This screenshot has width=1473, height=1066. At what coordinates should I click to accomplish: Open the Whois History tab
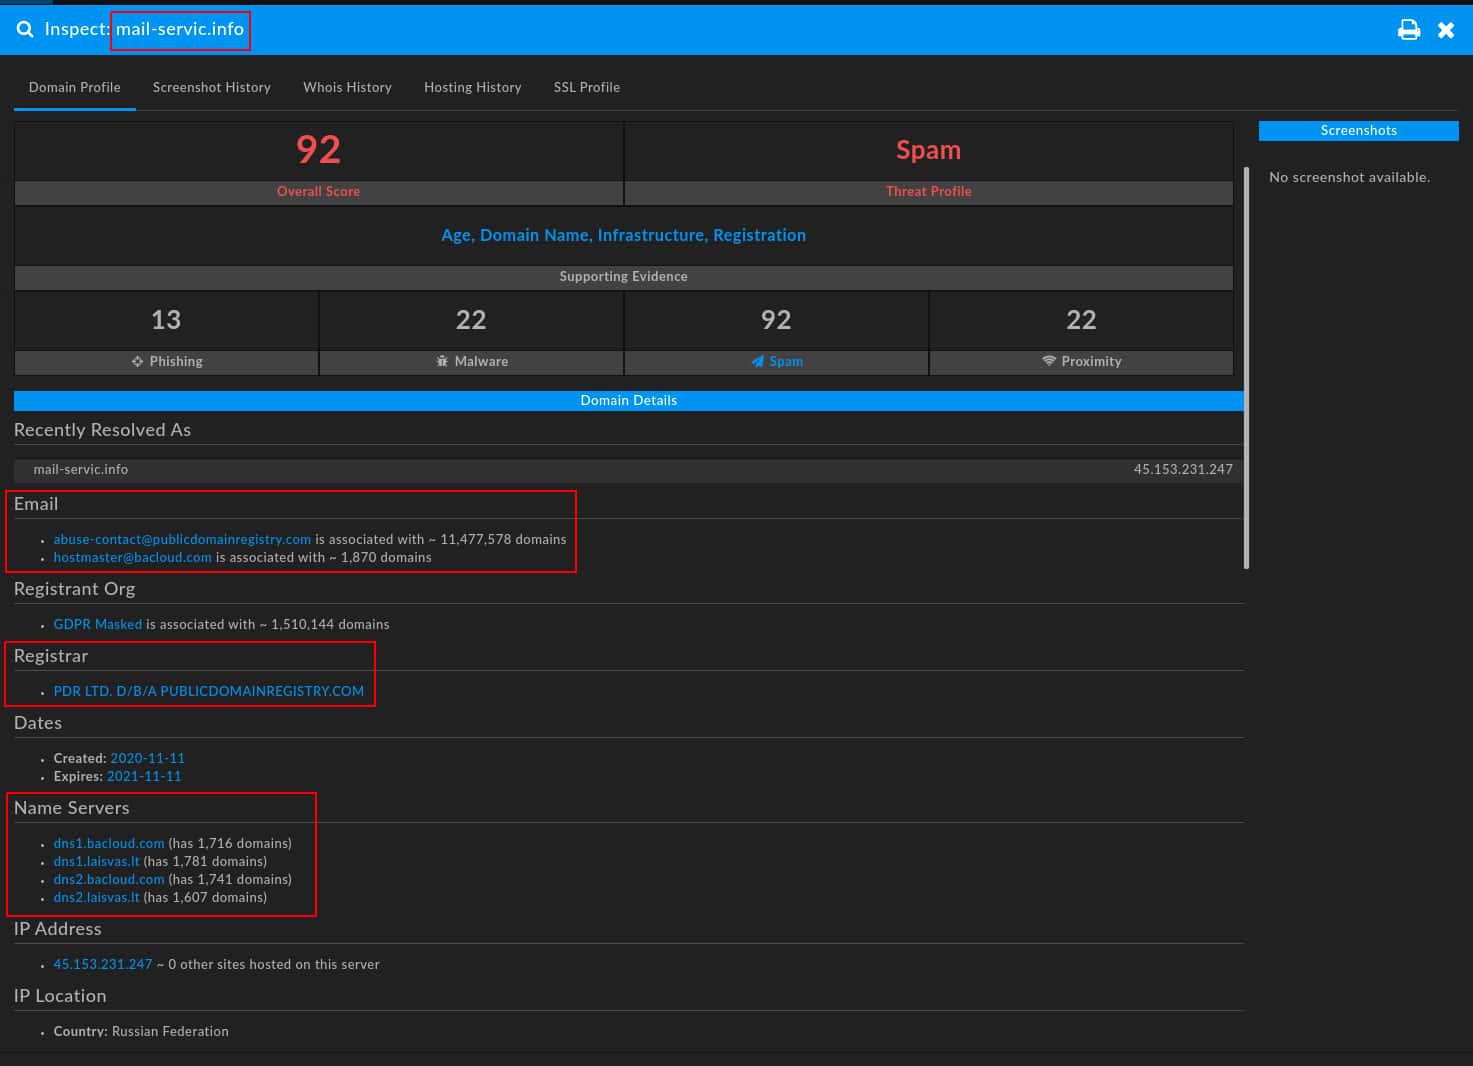coord(347,87)
